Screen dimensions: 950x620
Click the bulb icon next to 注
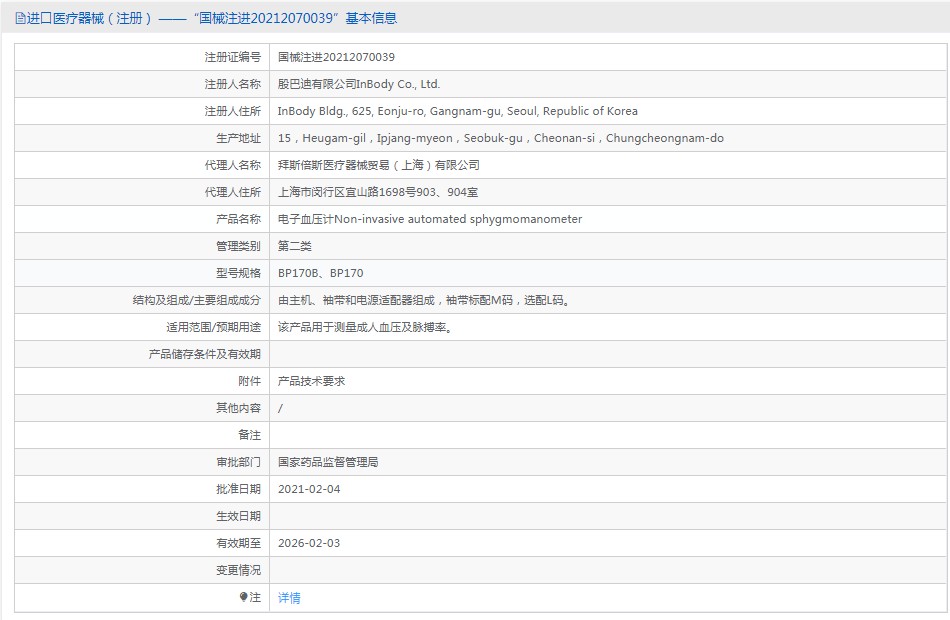point(244,597)
